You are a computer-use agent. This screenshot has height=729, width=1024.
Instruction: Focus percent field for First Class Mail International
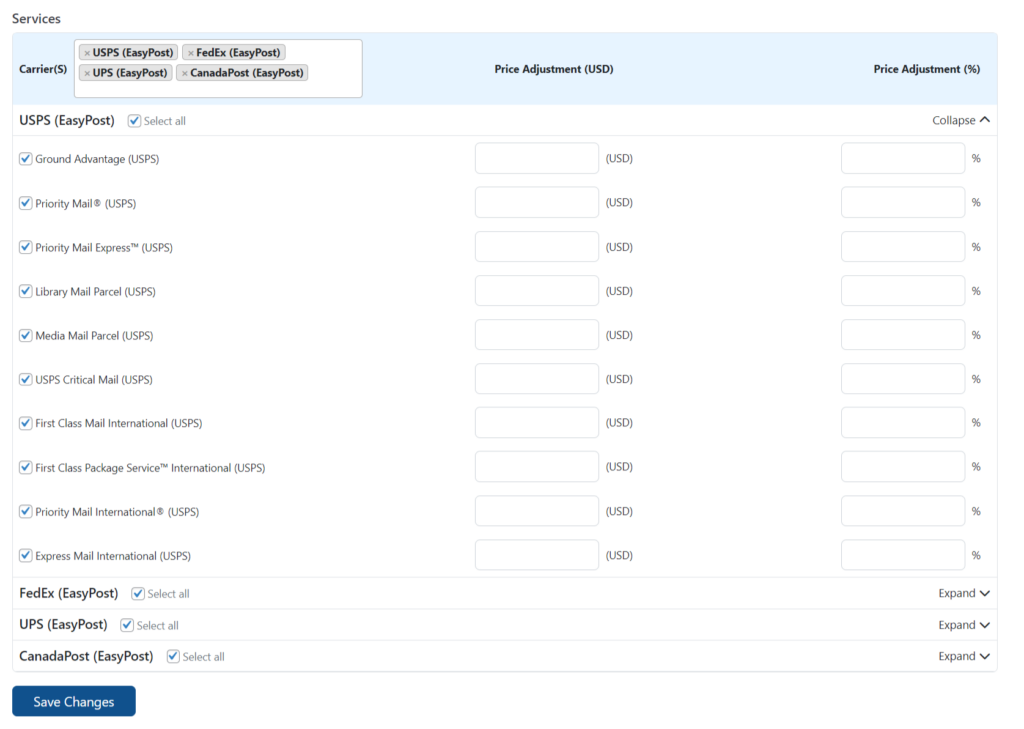coord(903,423)
